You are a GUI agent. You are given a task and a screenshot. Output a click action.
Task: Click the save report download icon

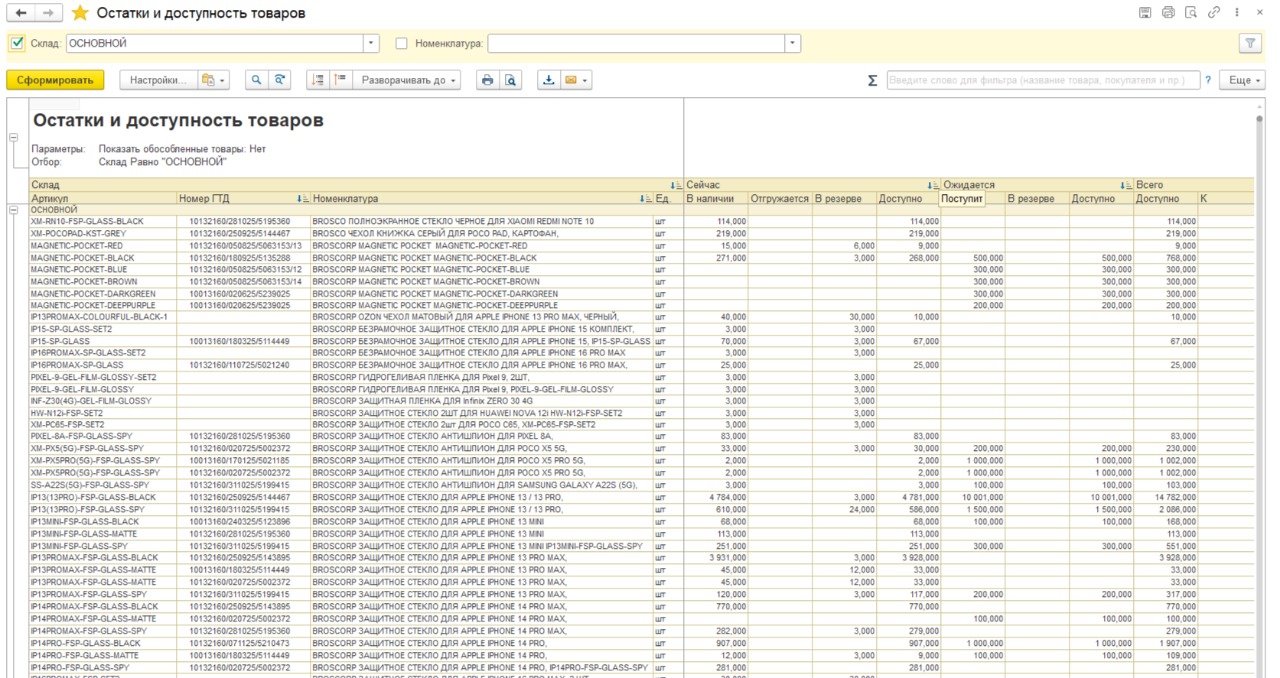tap(548, 80)
